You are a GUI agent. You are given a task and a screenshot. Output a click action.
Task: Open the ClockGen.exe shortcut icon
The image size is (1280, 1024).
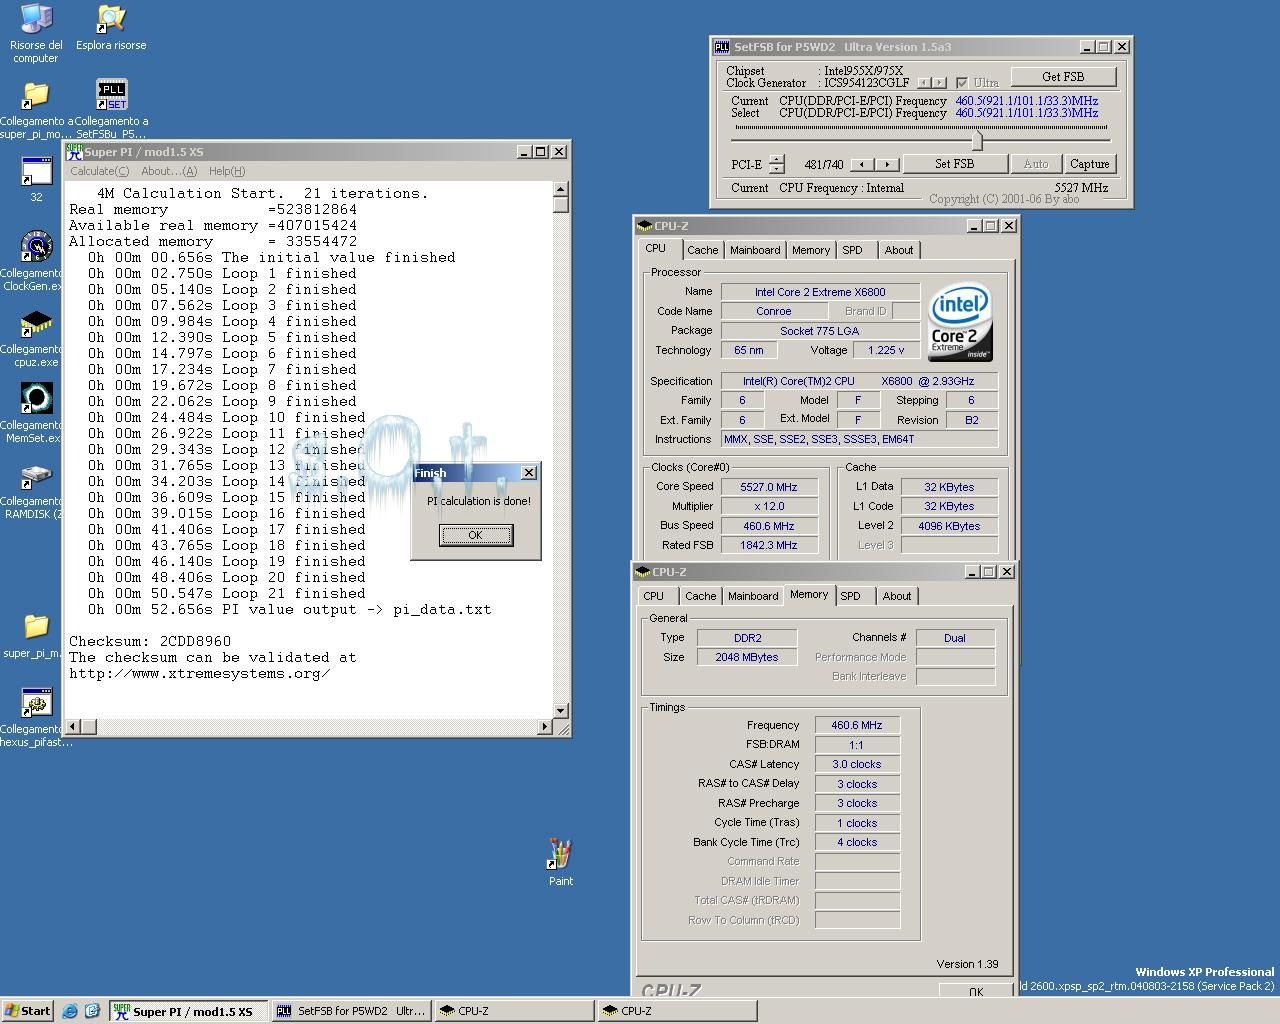coord(36,247)
